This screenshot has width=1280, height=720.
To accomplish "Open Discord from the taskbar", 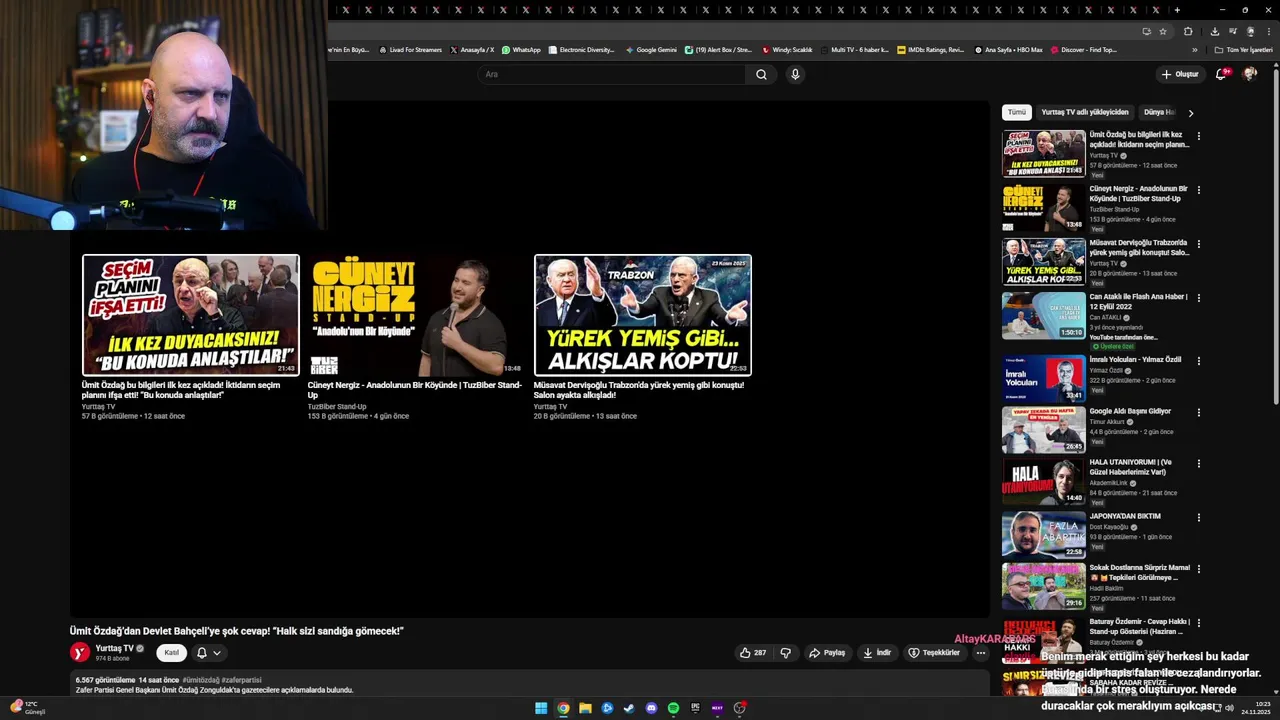I will point(651,708).
